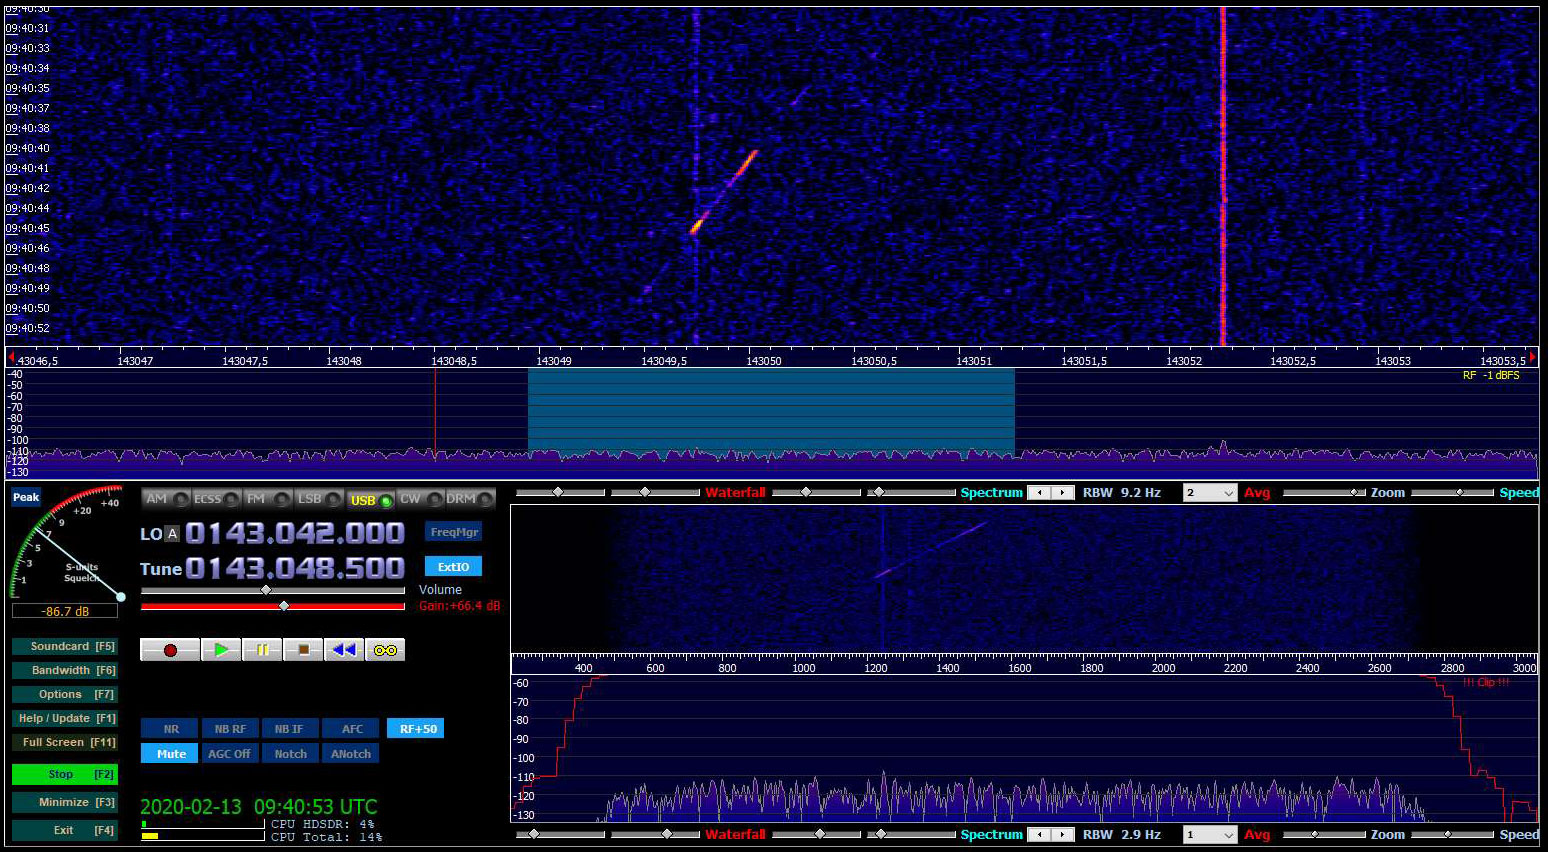Open Bandwidth settings [F6]

pos(65,670)
